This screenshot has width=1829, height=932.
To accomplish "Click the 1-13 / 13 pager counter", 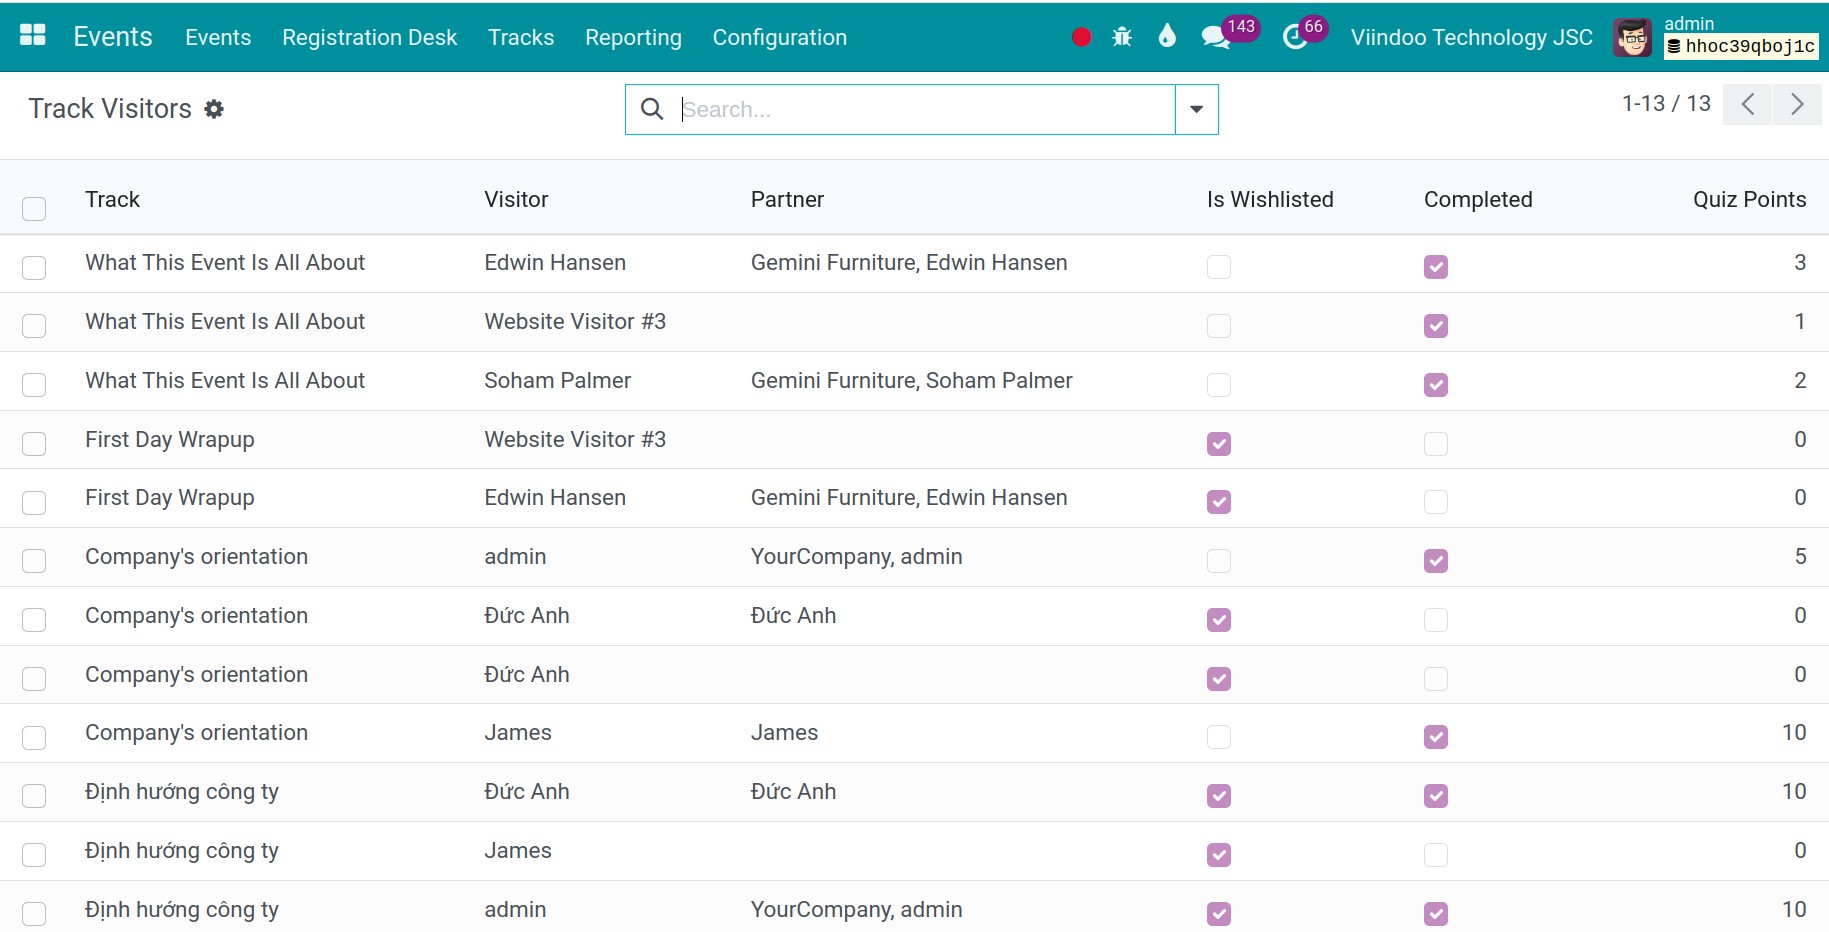I will pos(1666,104).
